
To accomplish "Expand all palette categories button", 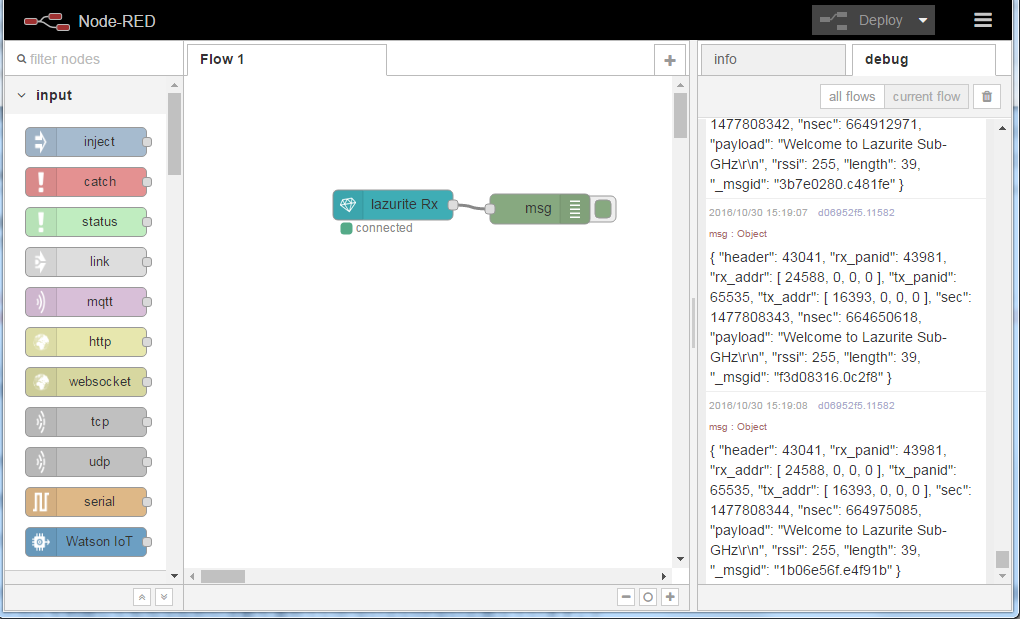I will 163,597.
